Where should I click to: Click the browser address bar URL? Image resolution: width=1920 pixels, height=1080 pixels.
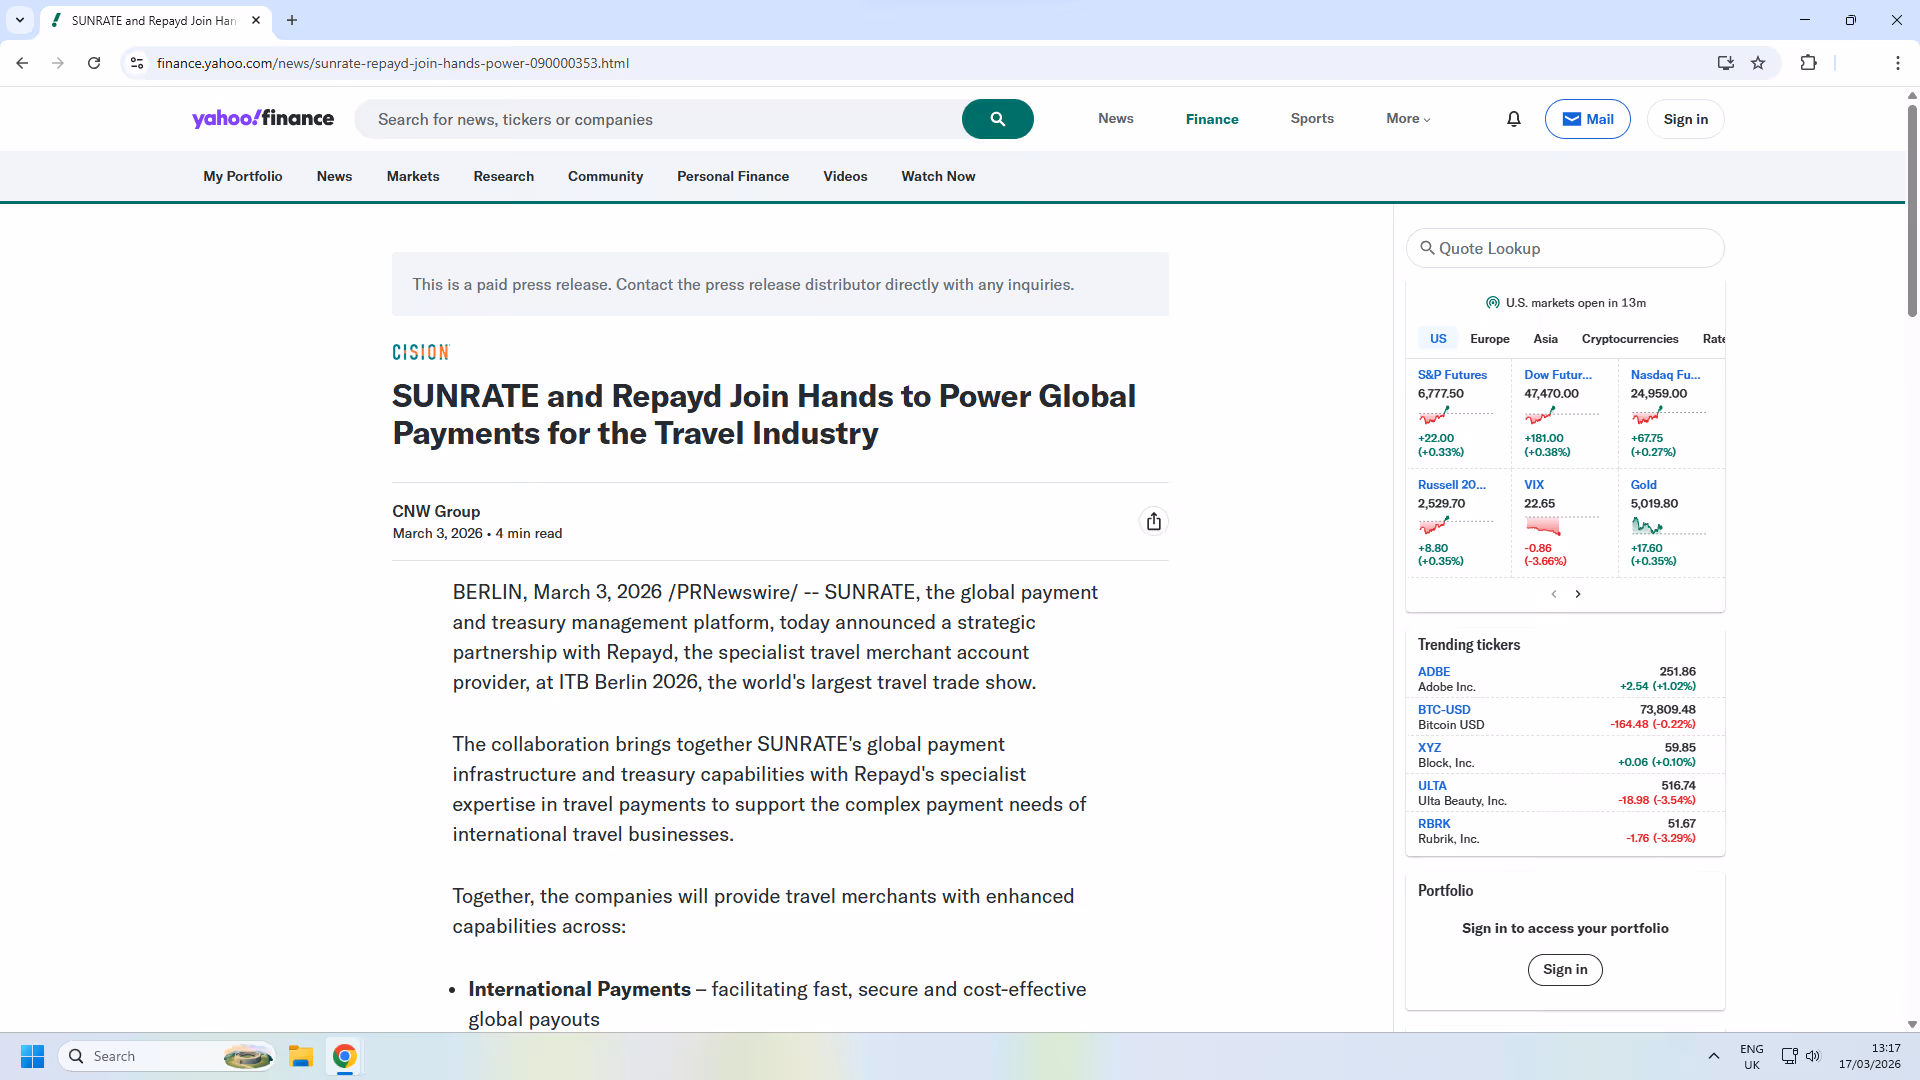click(393, 63)
